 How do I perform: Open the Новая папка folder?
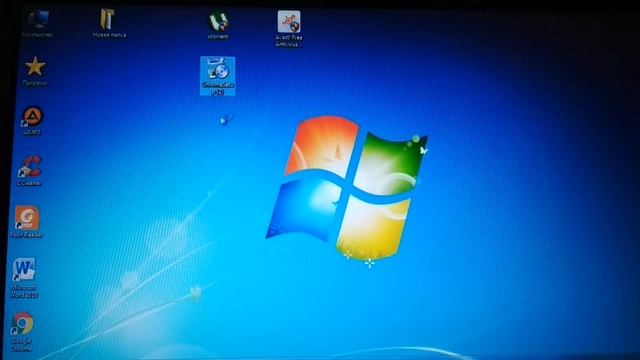109,23
